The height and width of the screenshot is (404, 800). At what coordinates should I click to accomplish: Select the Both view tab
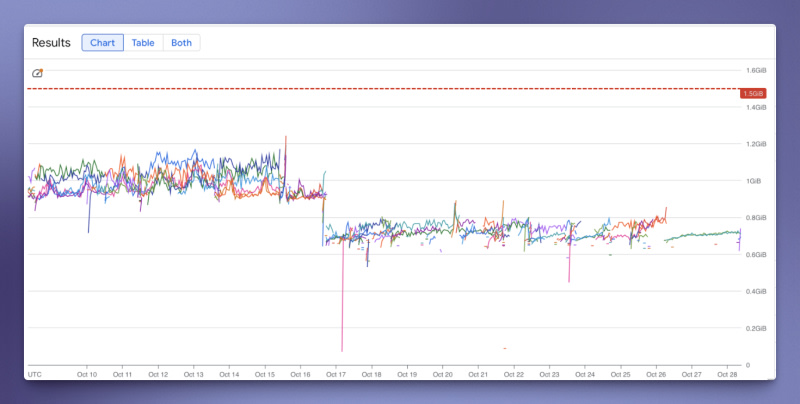[181, 43]
